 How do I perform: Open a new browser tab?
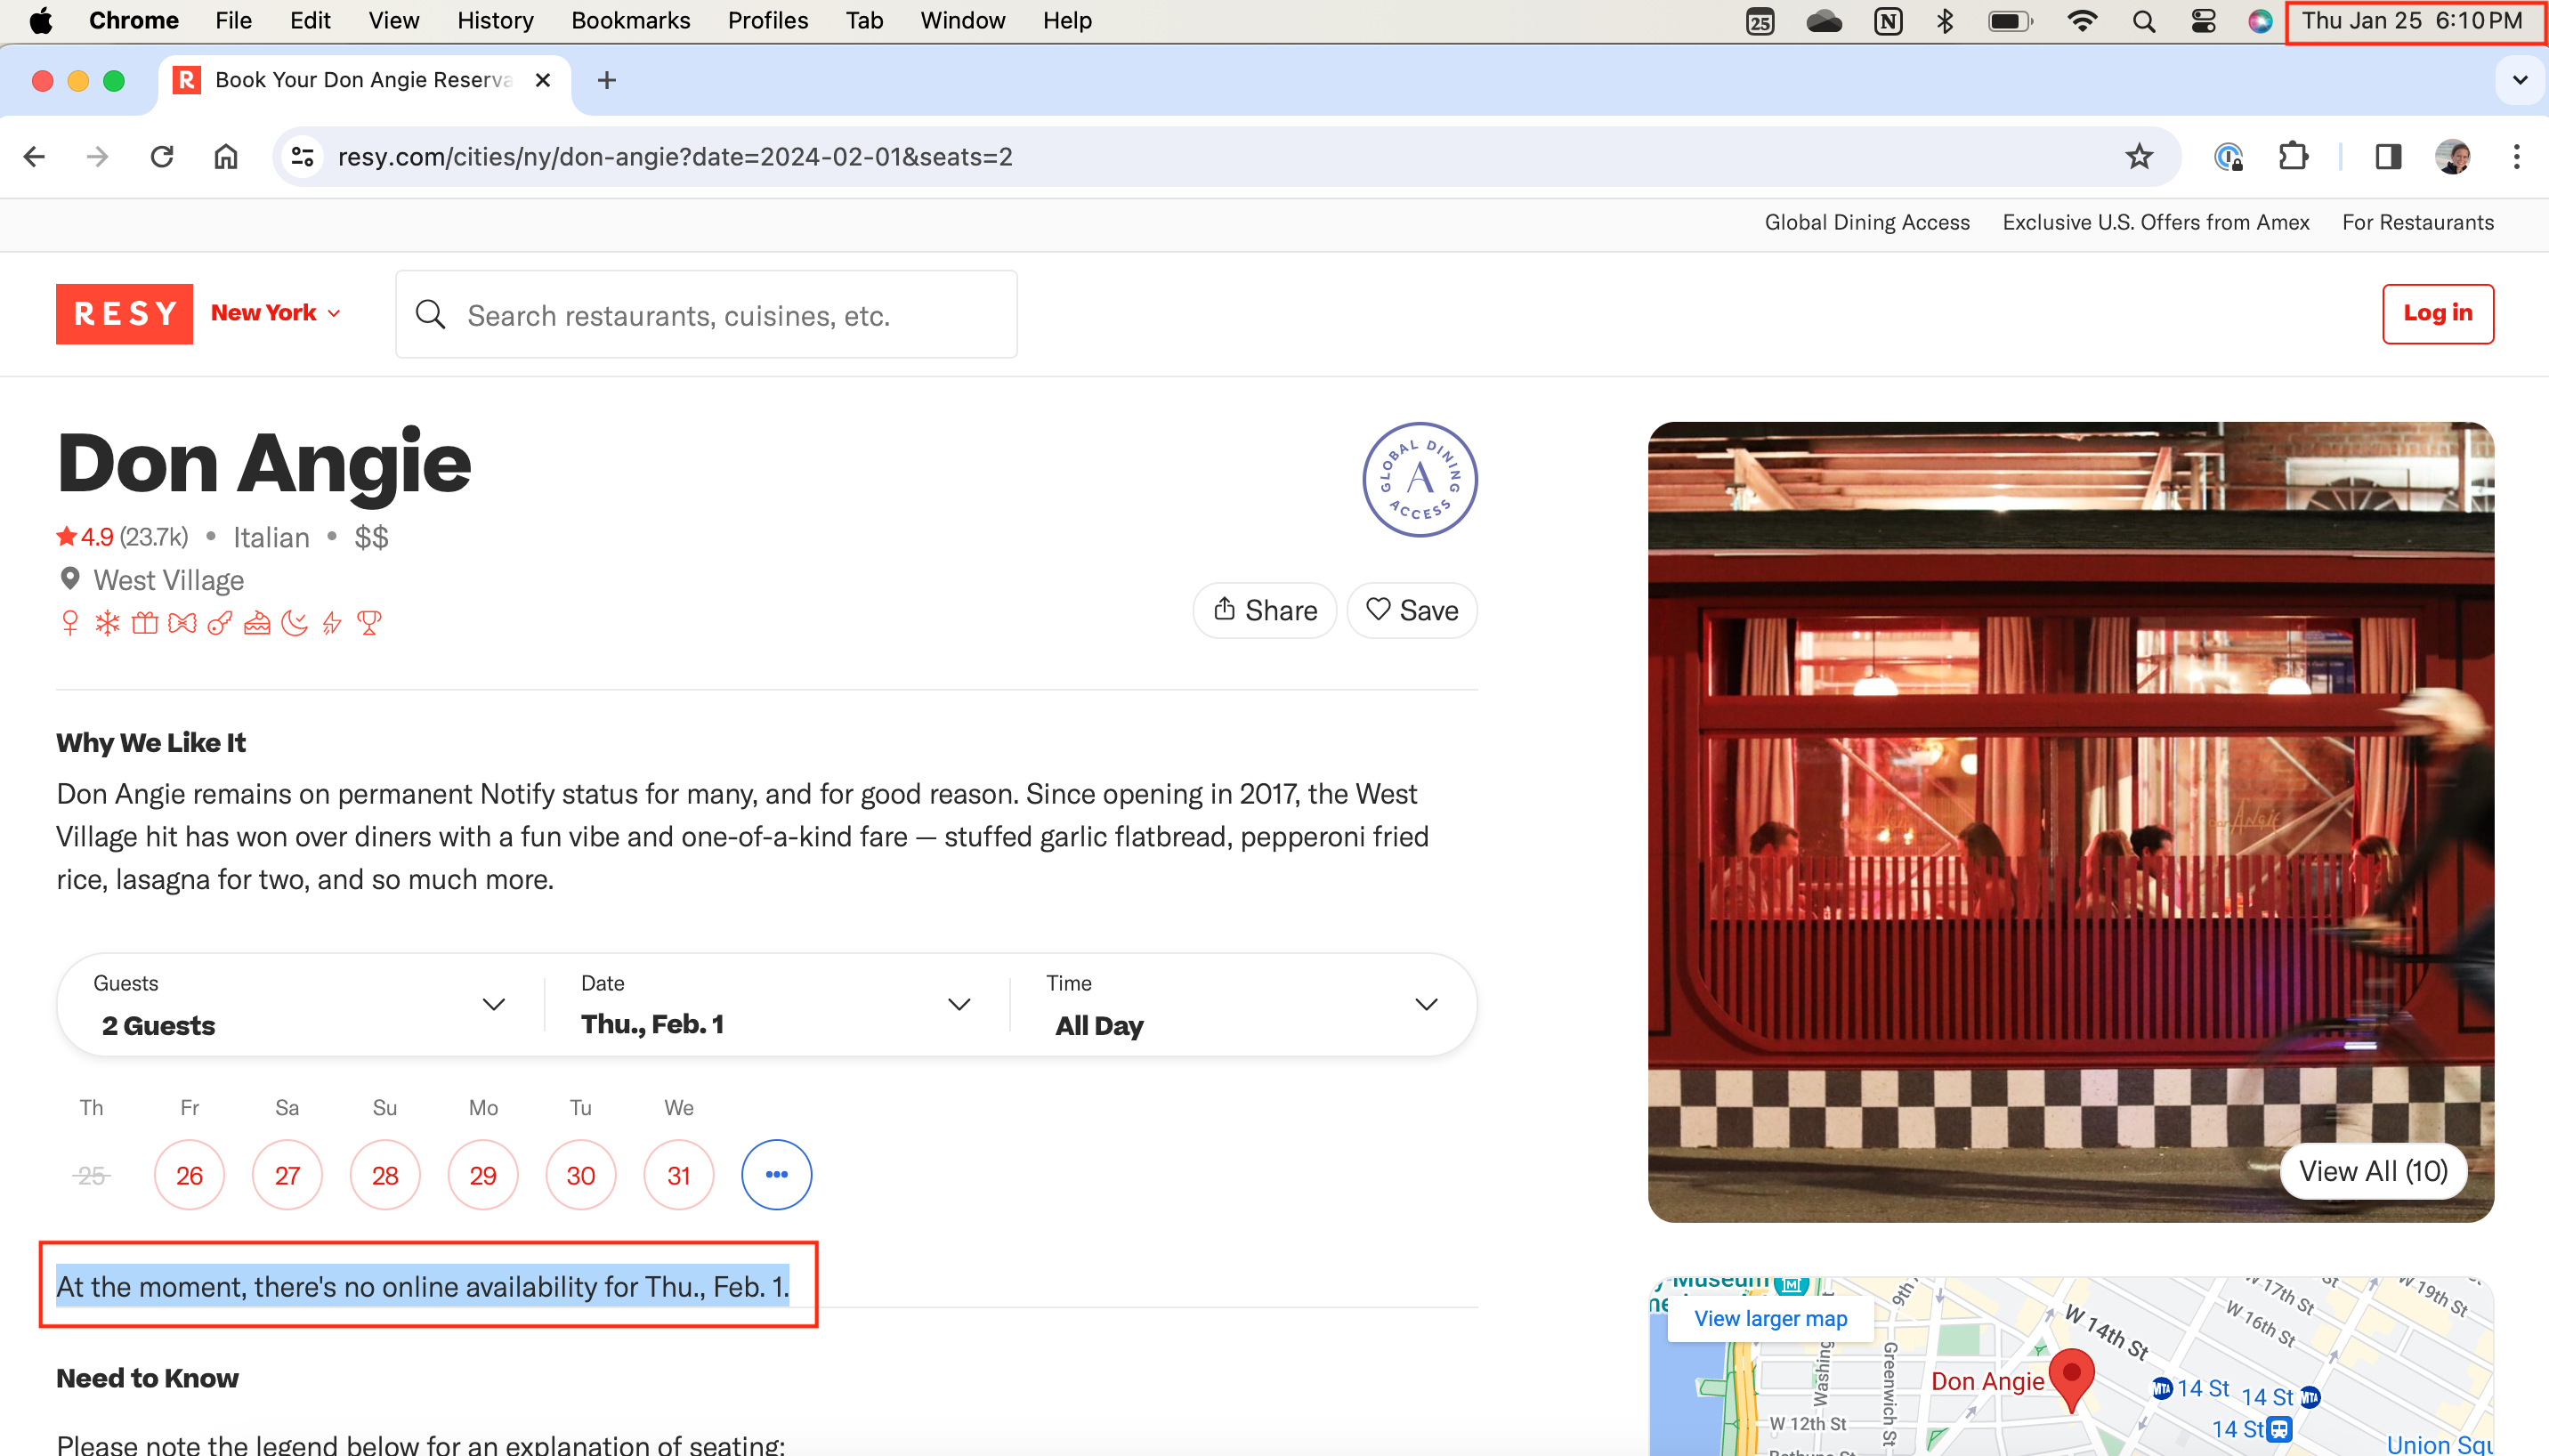[x=606, y=80]
